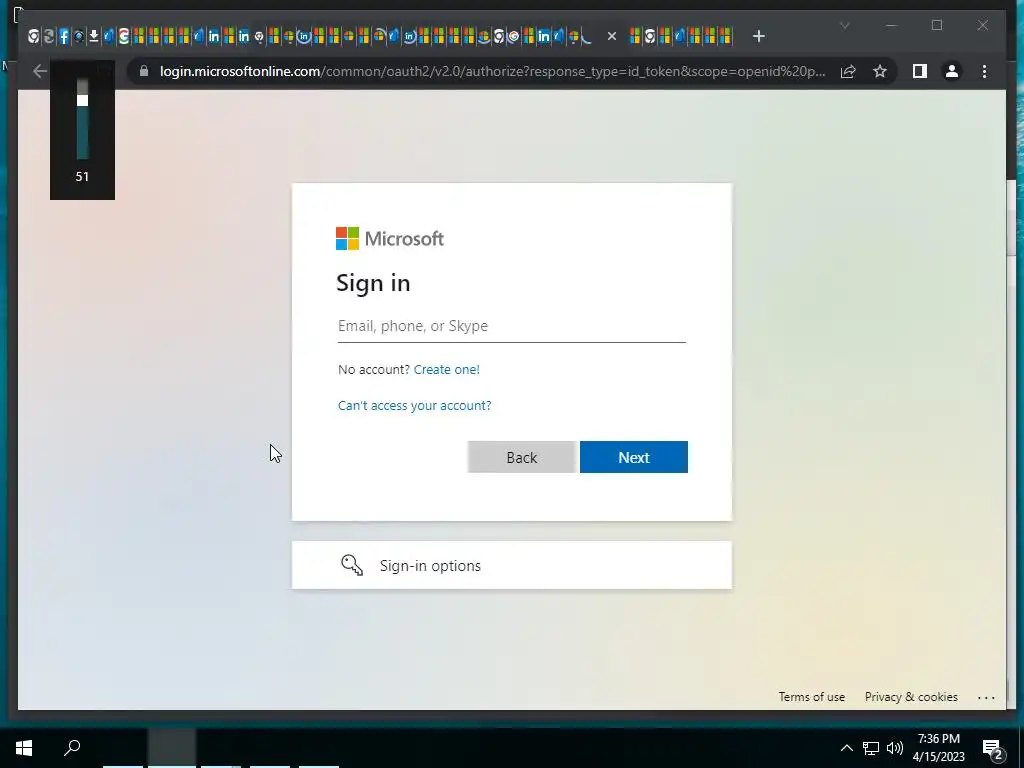Click the Next button

click(x=633, y=457)
